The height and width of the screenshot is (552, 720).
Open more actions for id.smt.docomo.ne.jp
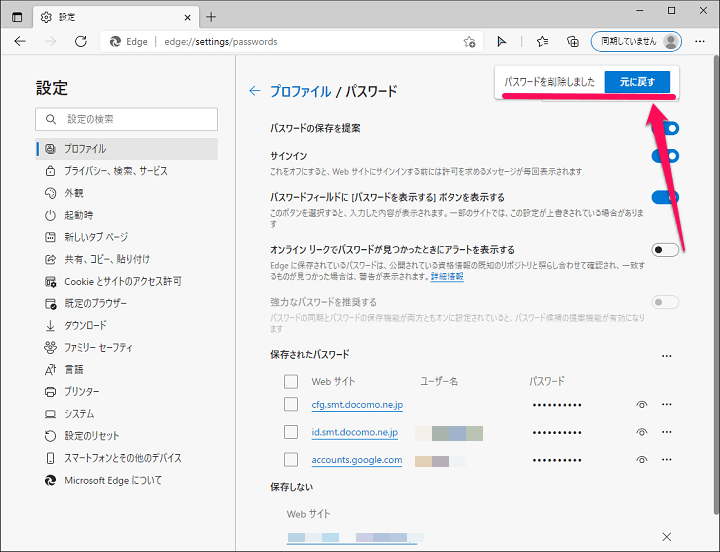tap(667, 432)
